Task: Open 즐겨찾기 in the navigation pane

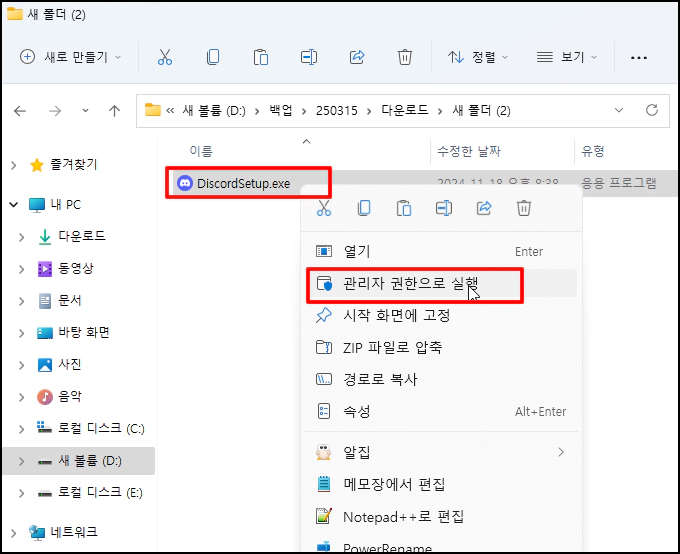Action: pos(73,165)
